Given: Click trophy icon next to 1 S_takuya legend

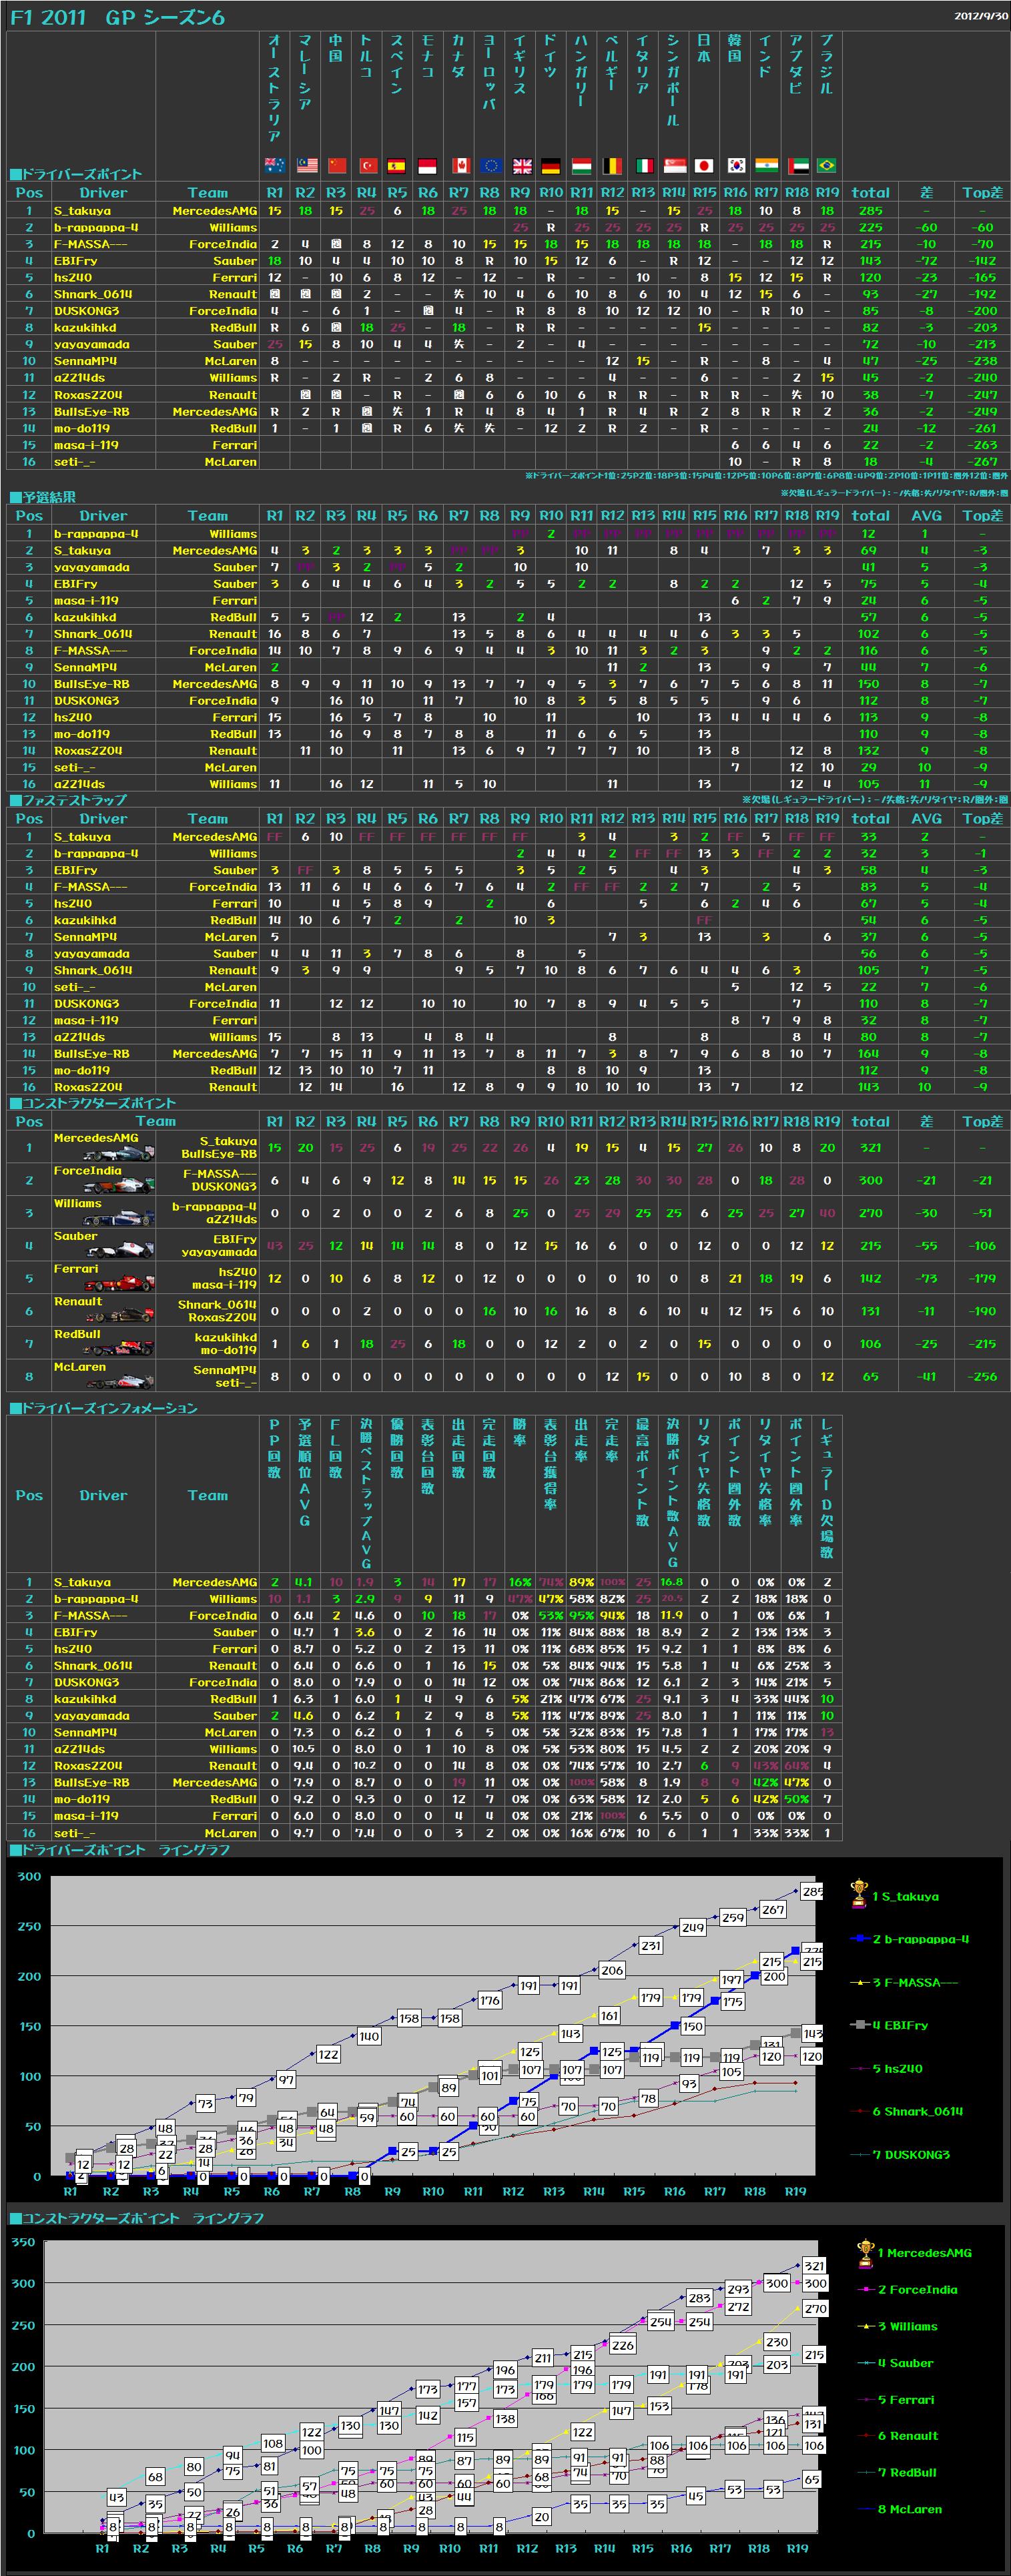Looking at the screenshot, I should [x=858, y=1893].
